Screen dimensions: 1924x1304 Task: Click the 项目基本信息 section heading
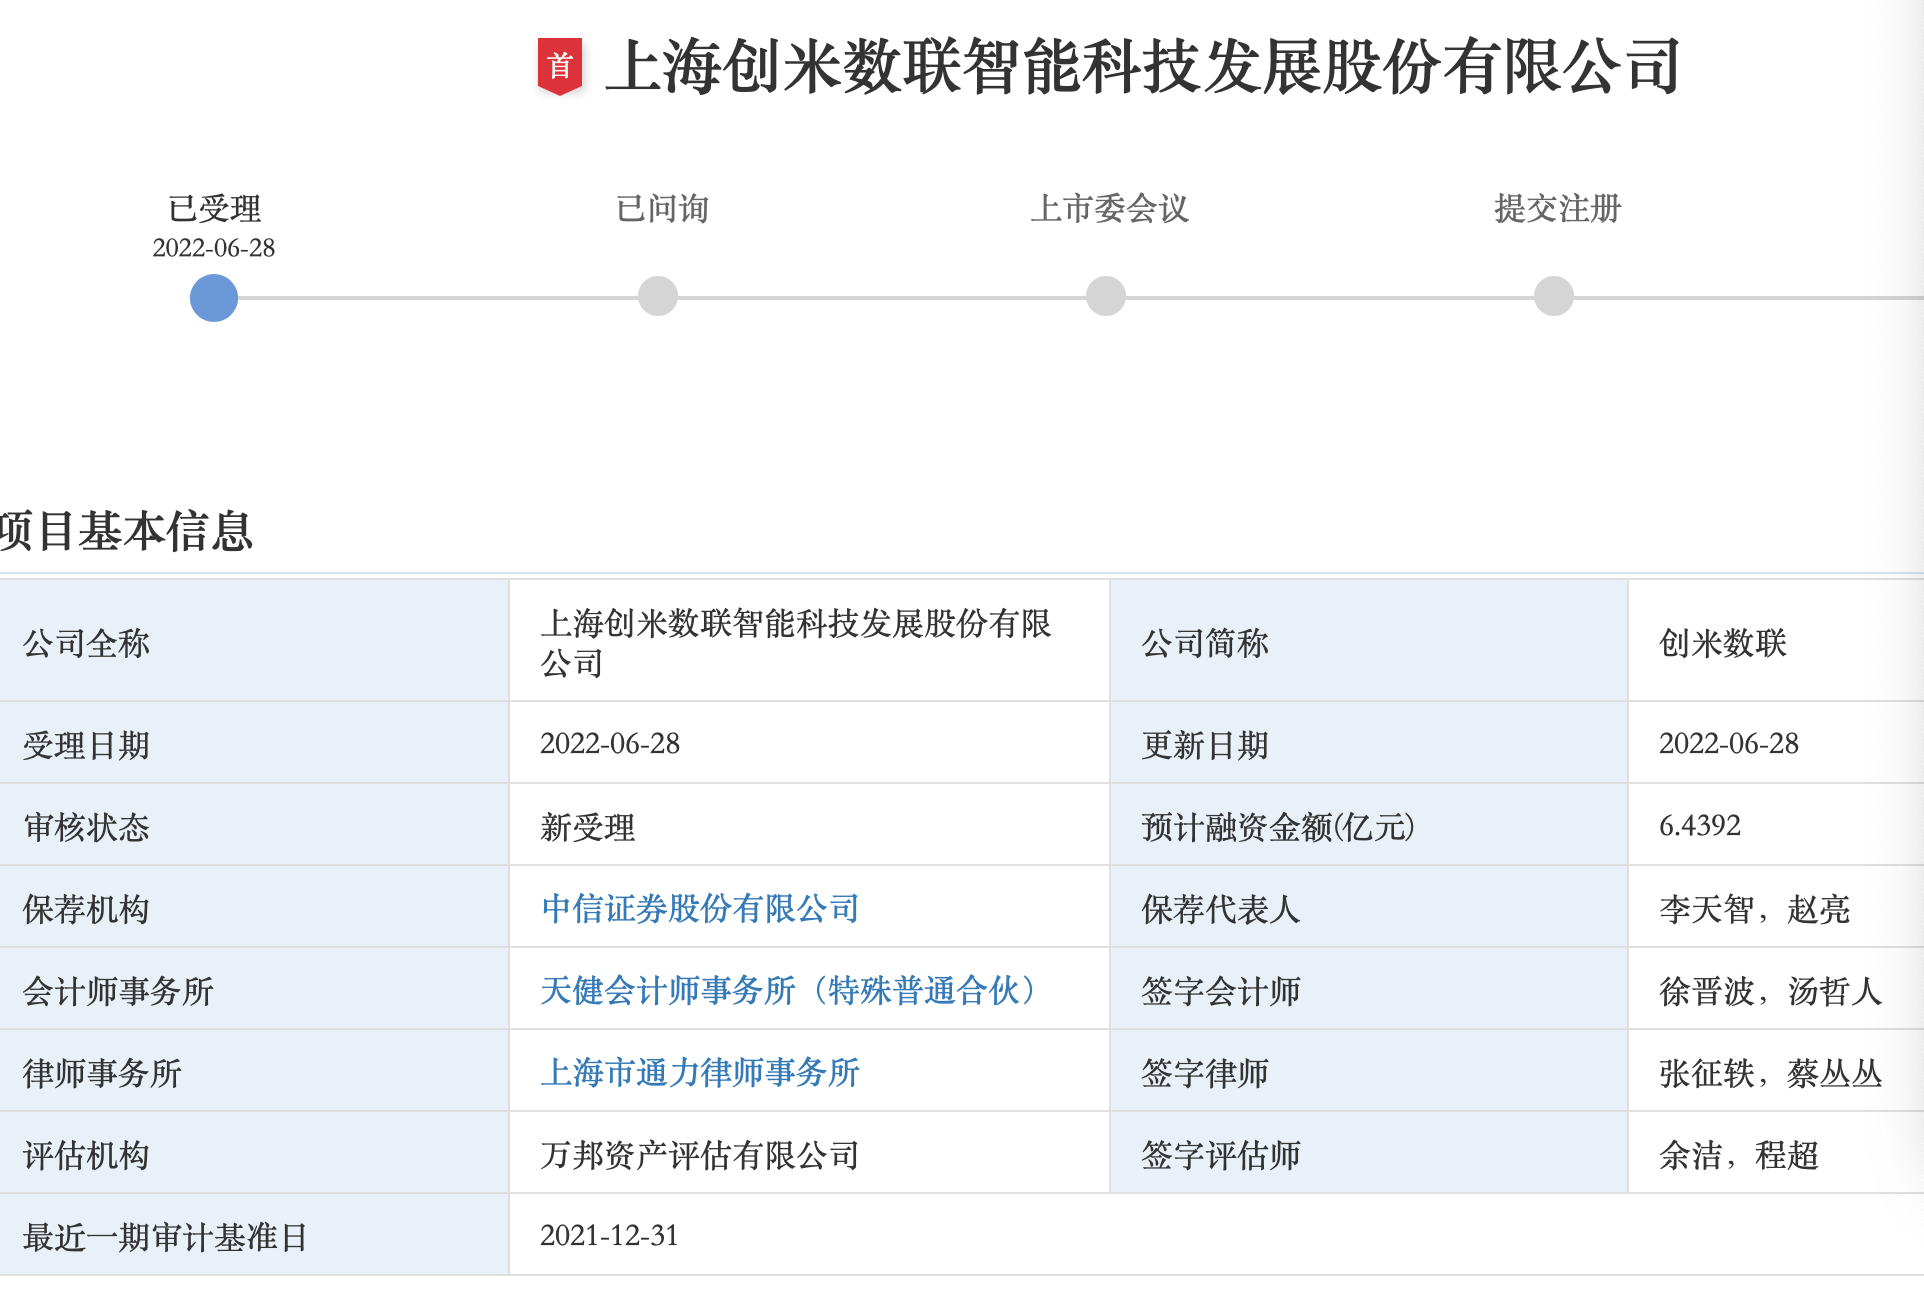coord(126,530)
